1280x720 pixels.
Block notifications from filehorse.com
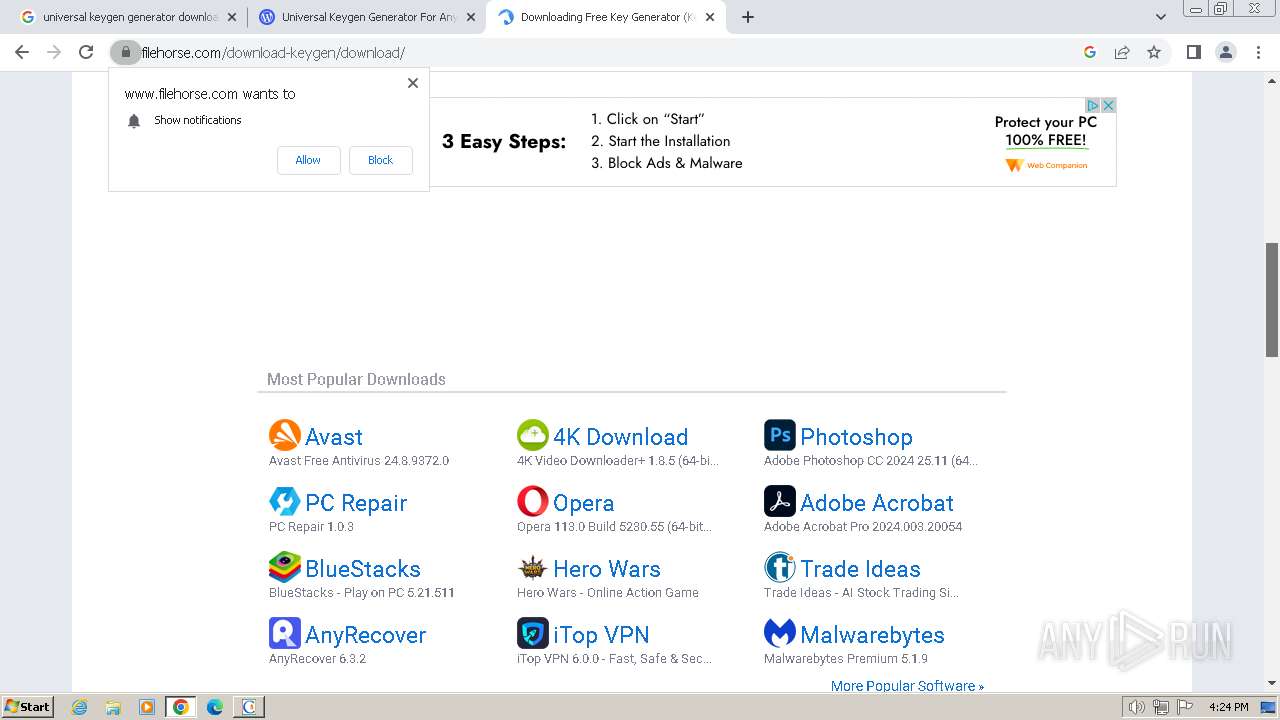[x=380, y=160]
